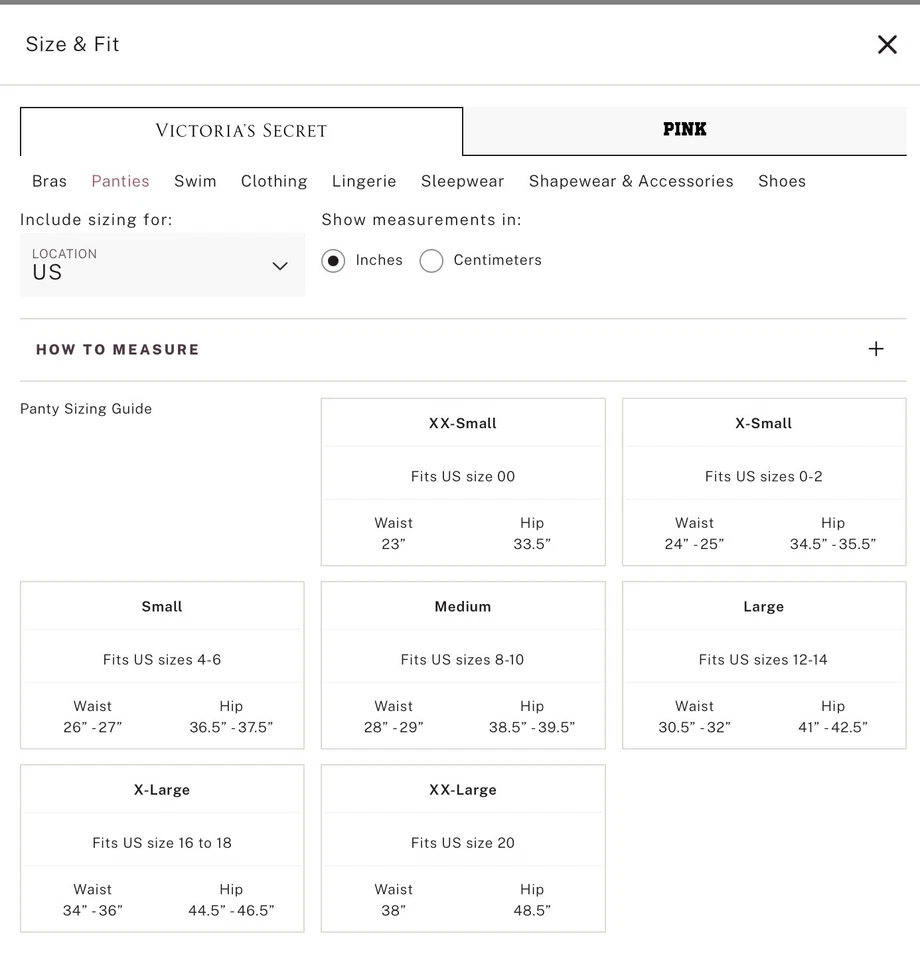Click the X-Small size heading
This screenshot has width=920, height=960.
tap(763, 424)
